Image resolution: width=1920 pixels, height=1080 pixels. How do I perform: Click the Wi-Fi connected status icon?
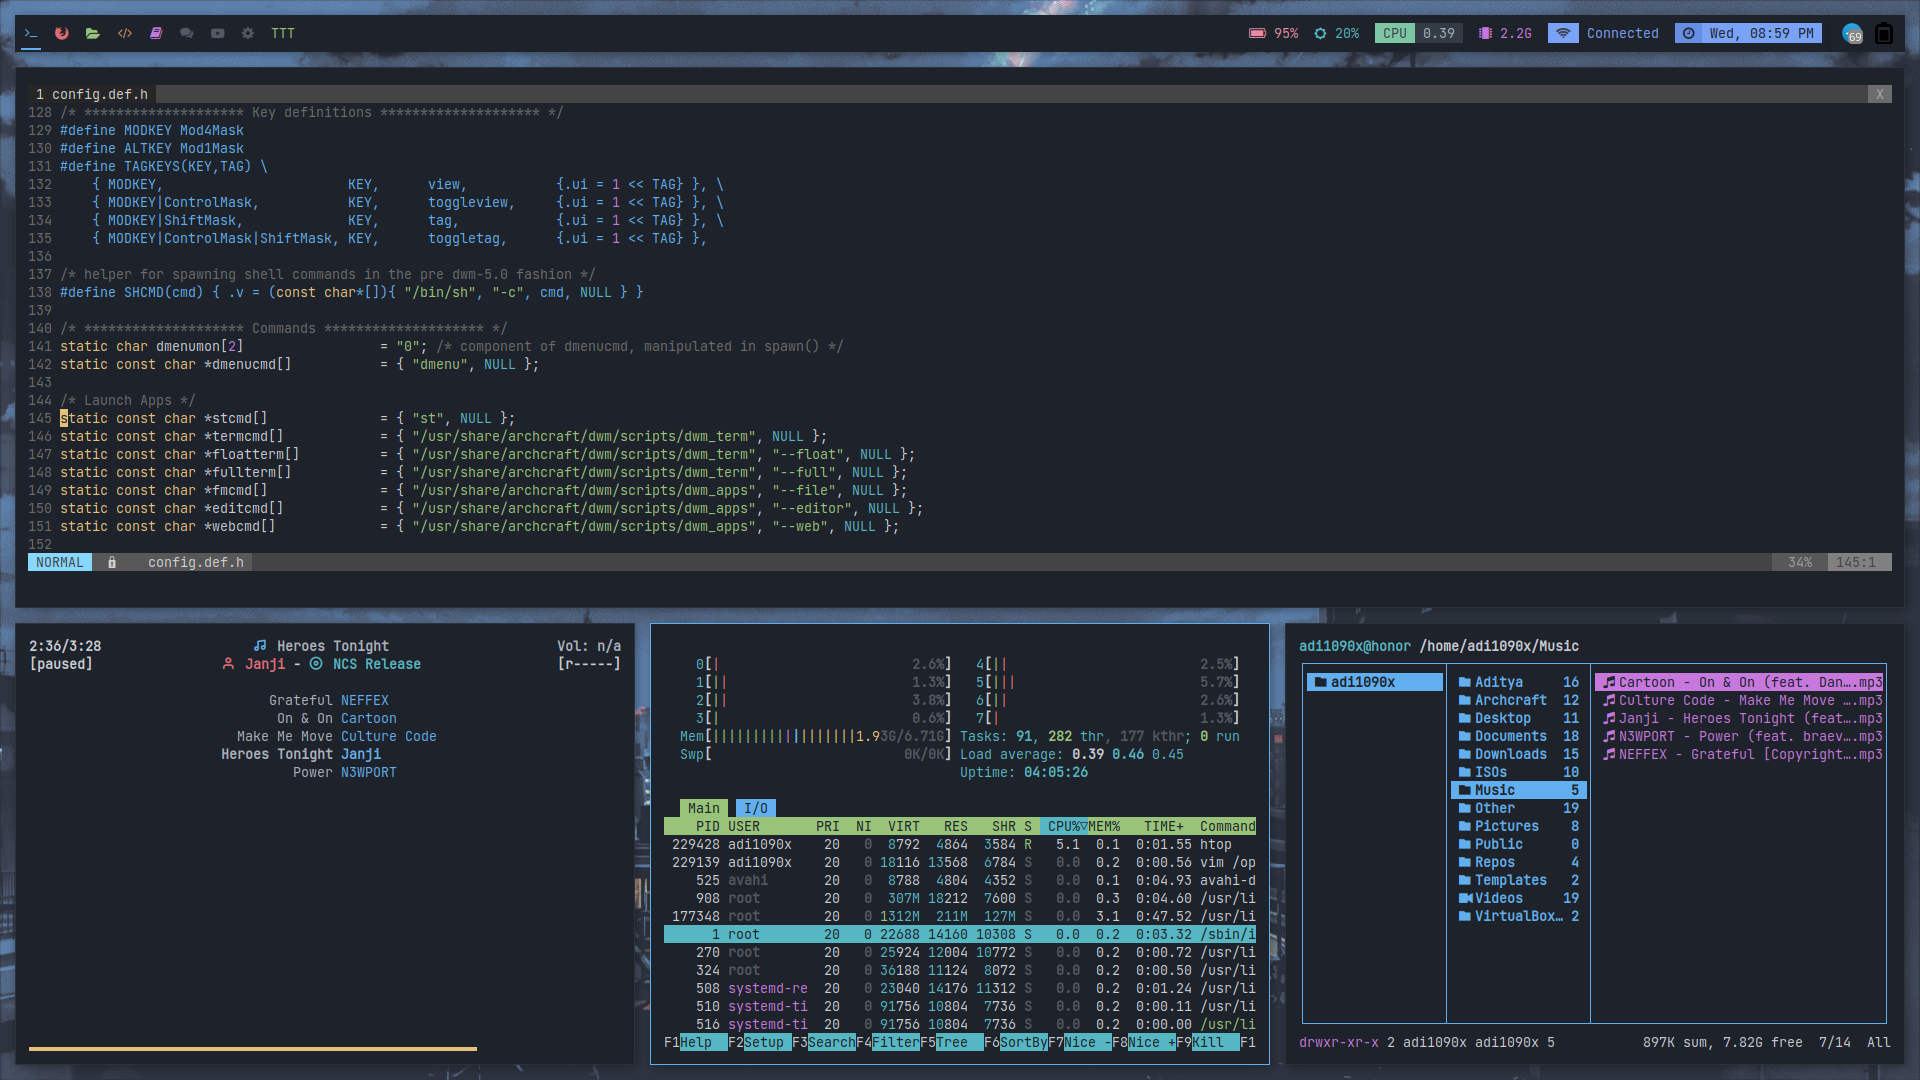click(1563, 33)
